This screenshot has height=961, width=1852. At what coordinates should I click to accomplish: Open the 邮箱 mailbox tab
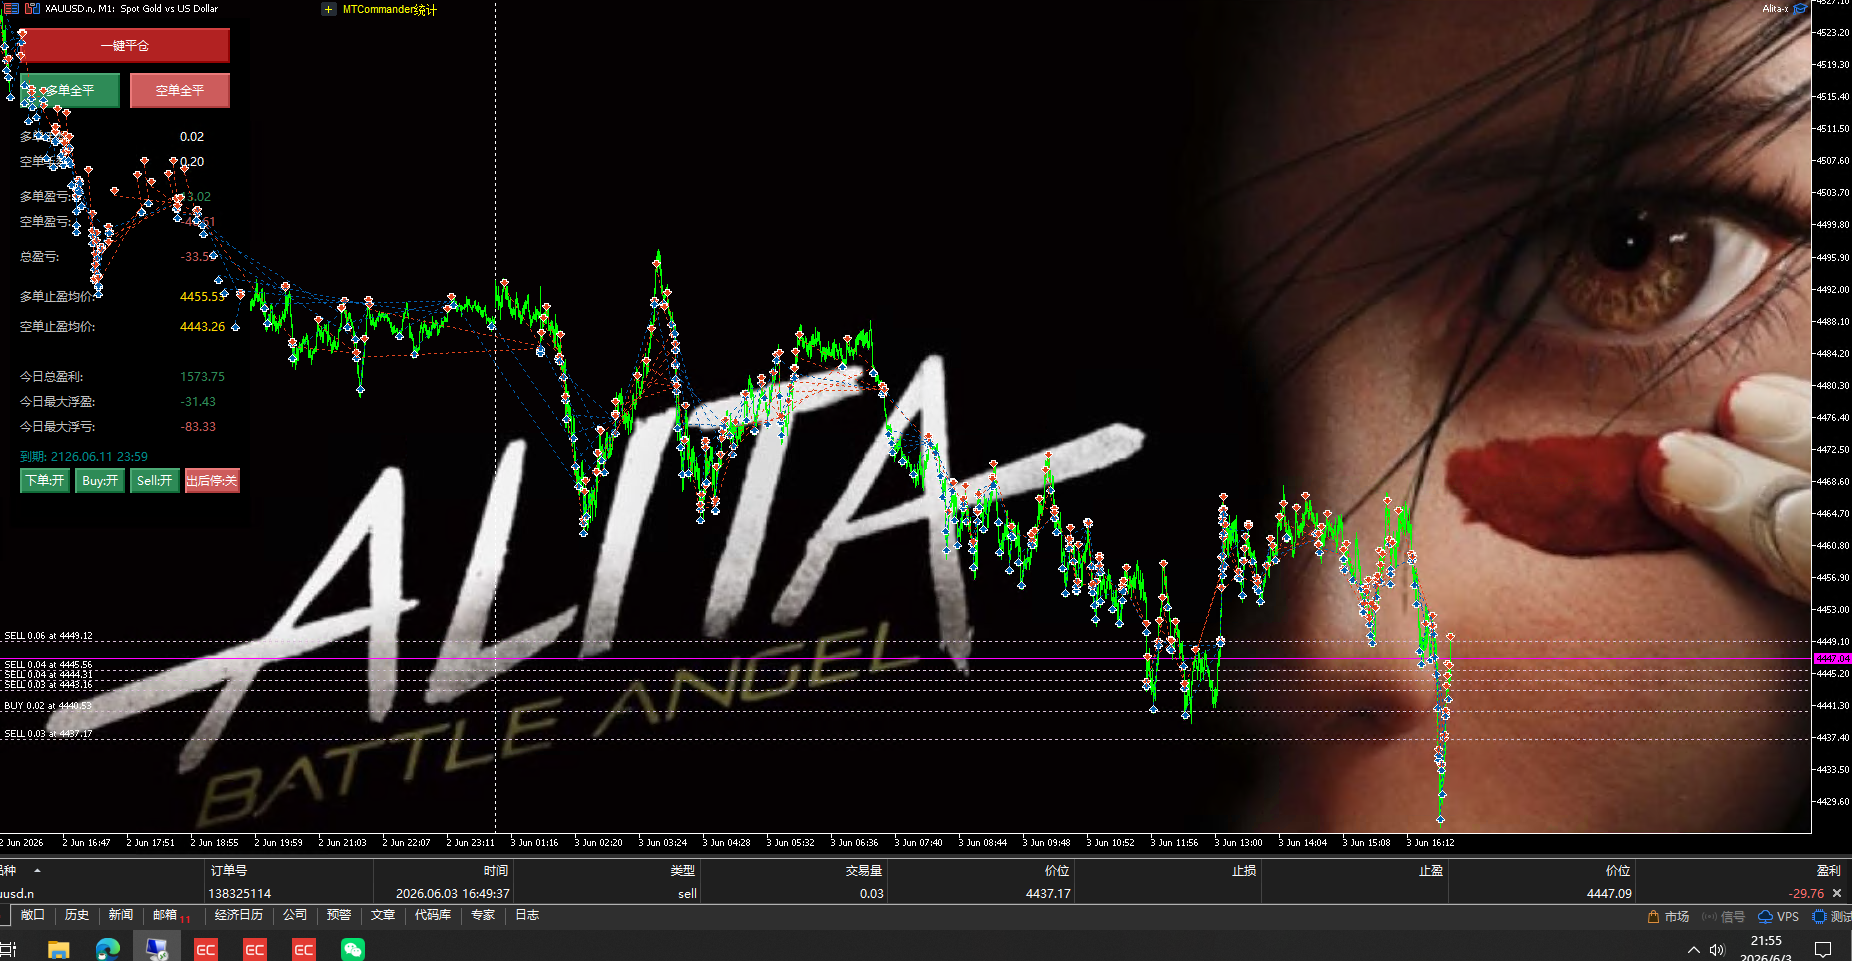pyautogui.click(x=169, y=915)
